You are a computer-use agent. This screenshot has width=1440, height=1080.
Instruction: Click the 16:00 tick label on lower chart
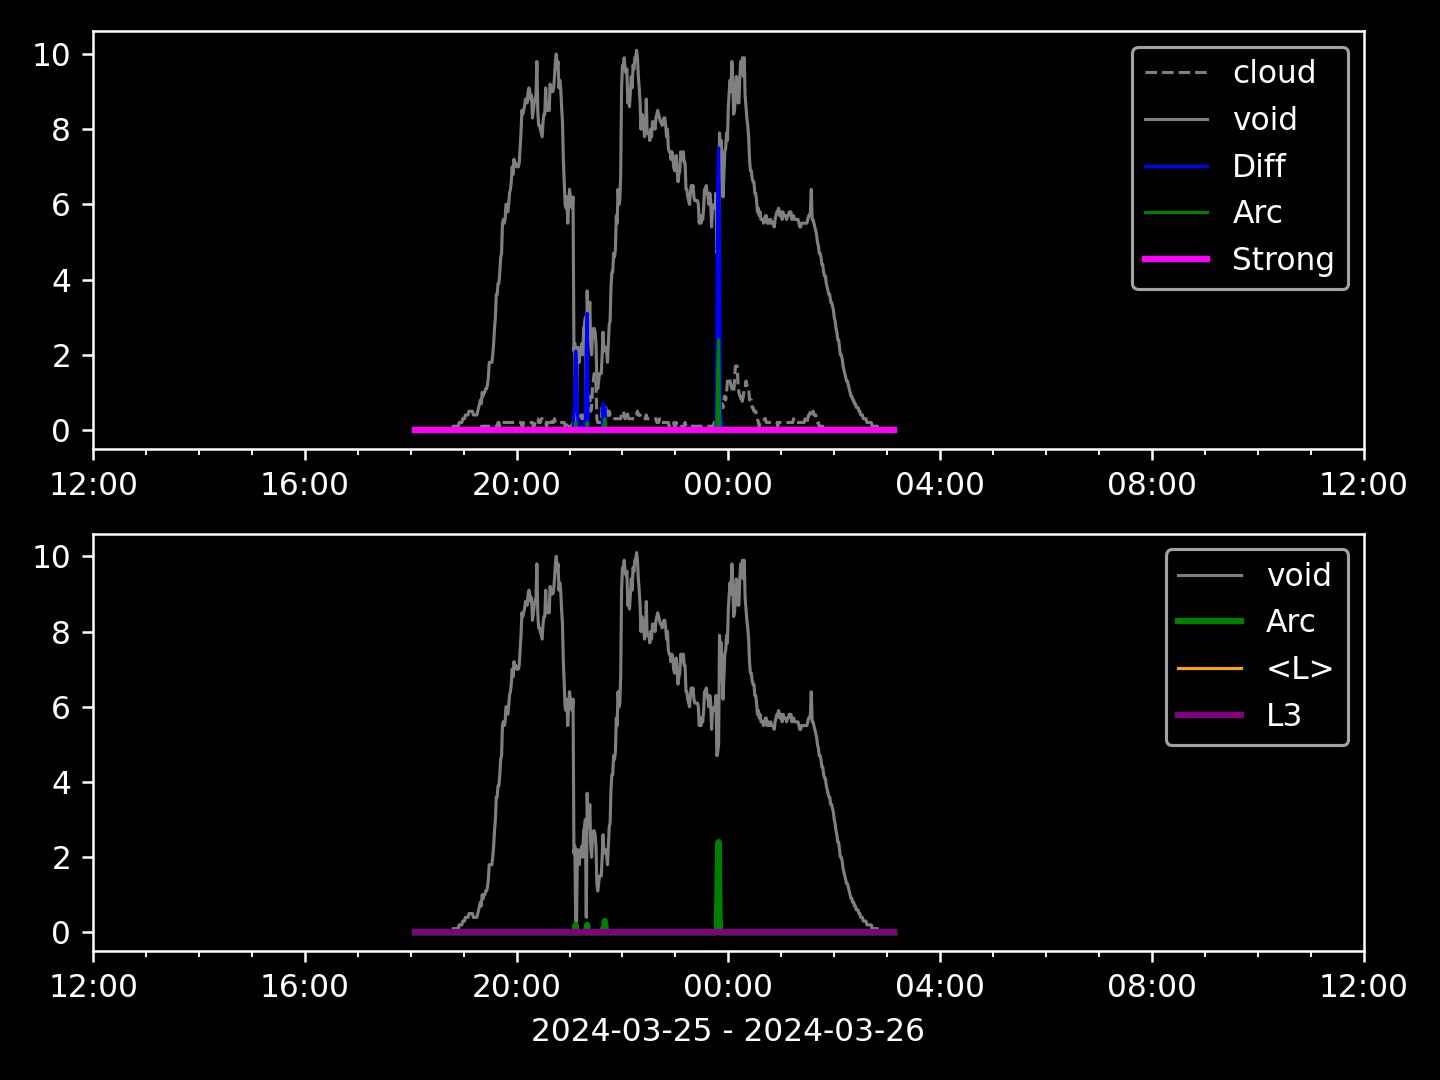305,987
